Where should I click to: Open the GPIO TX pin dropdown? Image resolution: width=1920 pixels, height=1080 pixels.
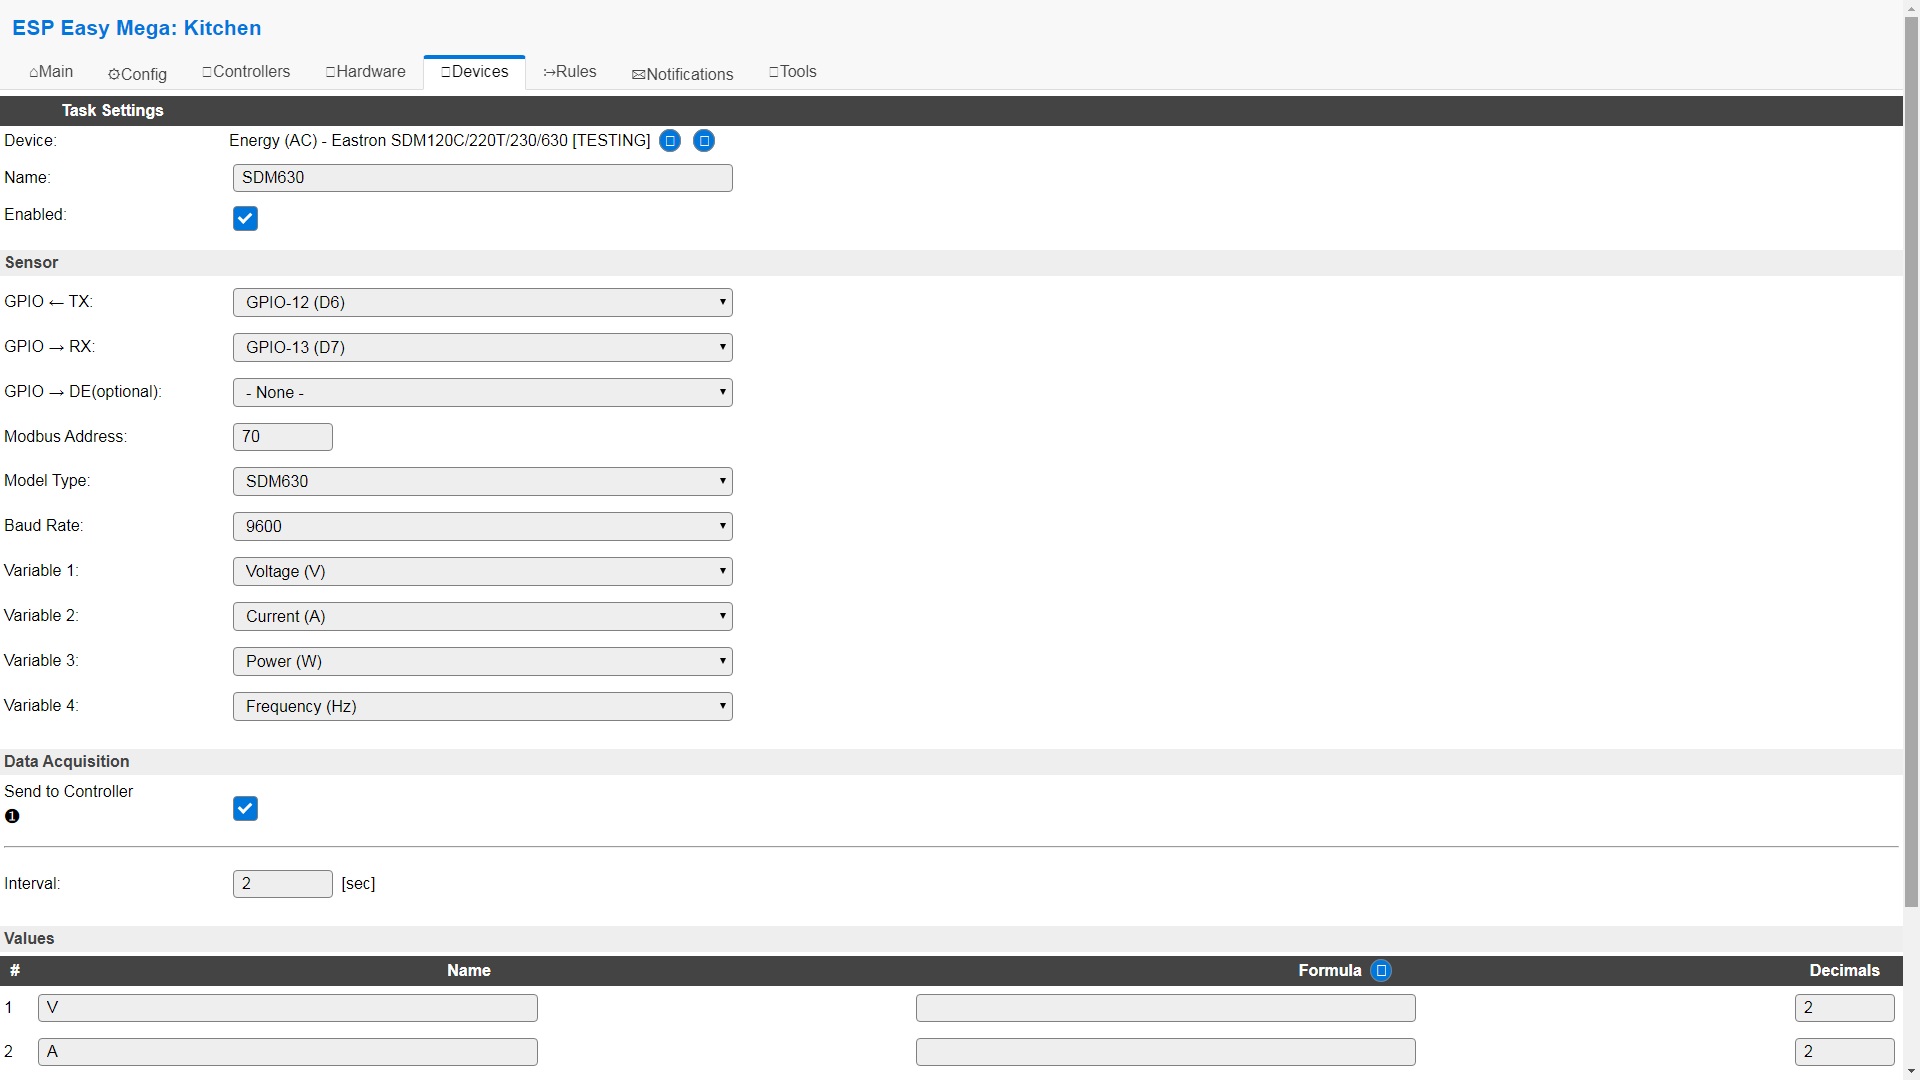(x=482, y=302)
